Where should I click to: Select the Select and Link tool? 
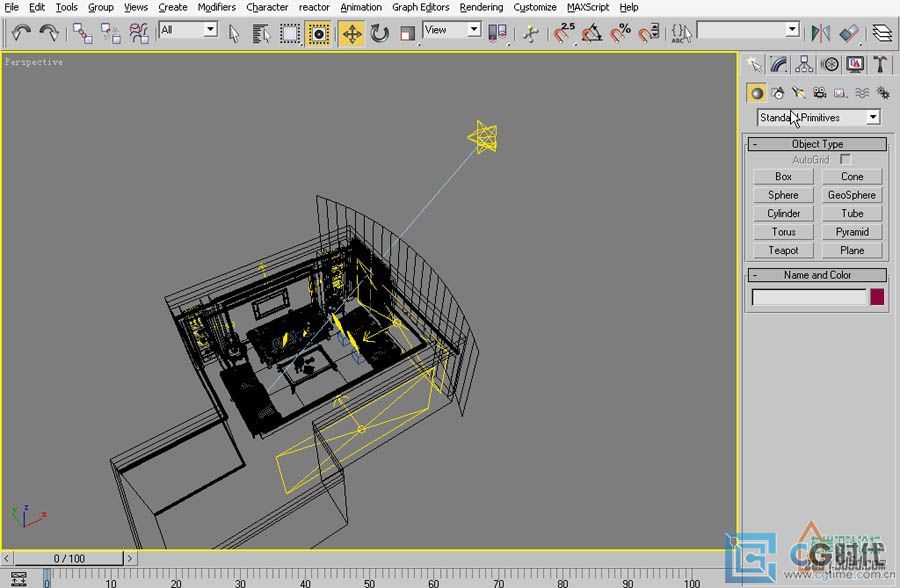point(82,33)
